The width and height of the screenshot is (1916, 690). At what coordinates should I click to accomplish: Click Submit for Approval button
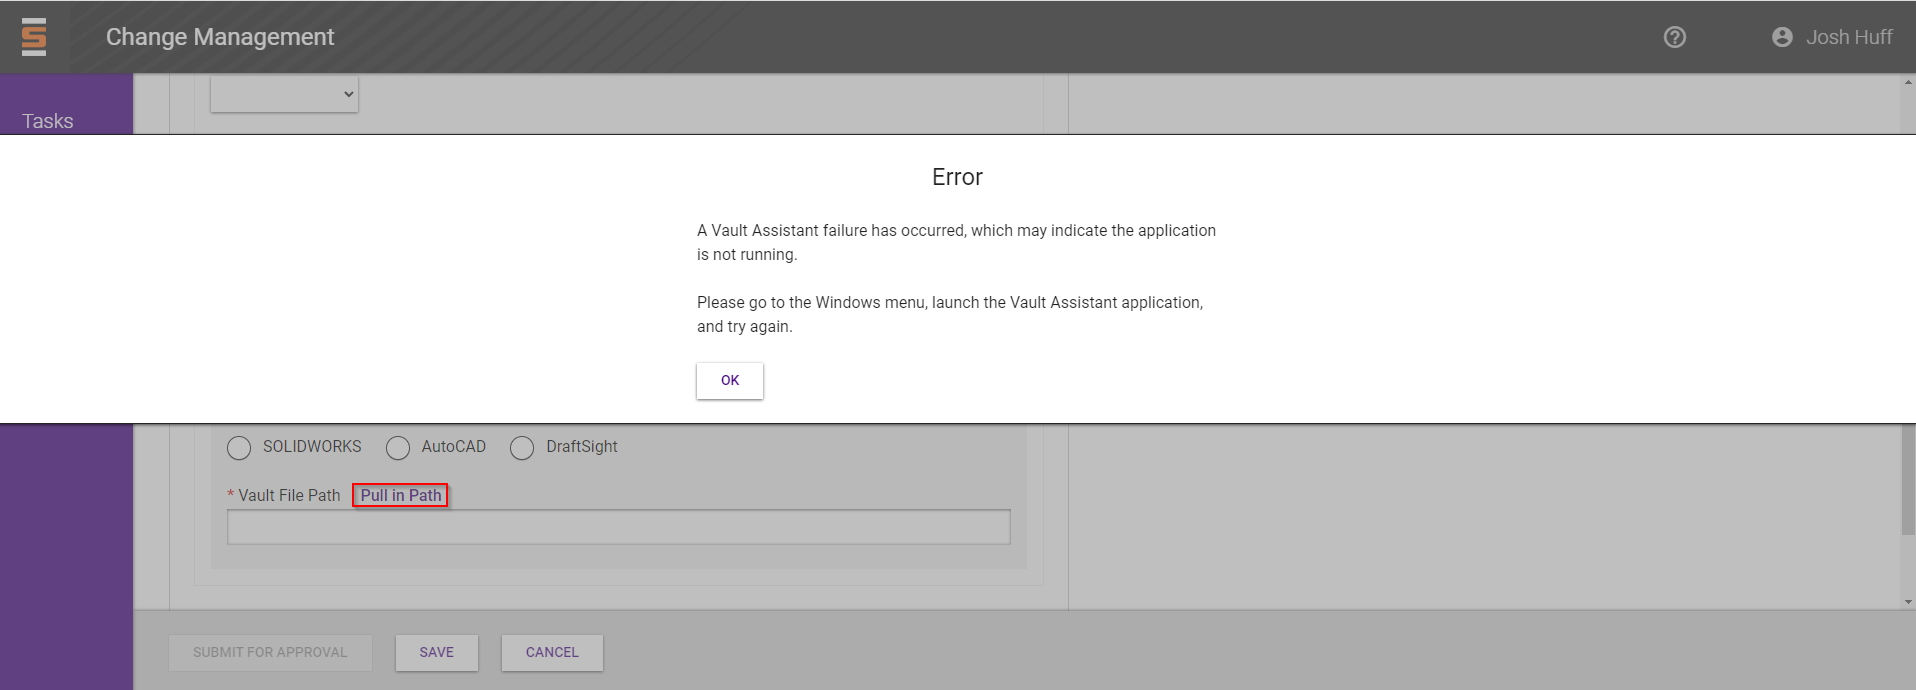tap(270, 652)
